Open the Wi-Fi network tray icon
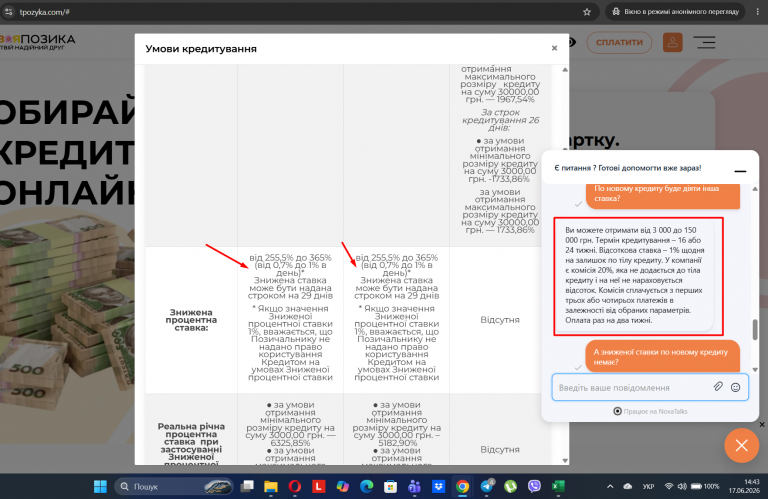This screenshot has width=768, height=499. click(669, 486)
